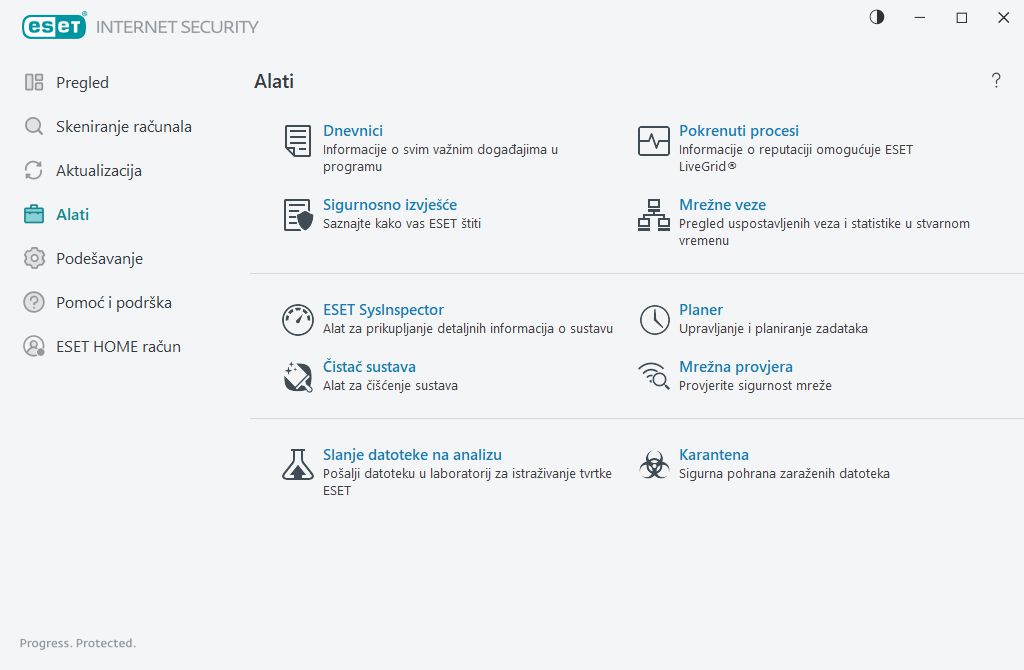Screen dimensions: 1024x670
Task: Click the Karantena biohazard icon
Action: pyautogui.click(x=654, y=465)
